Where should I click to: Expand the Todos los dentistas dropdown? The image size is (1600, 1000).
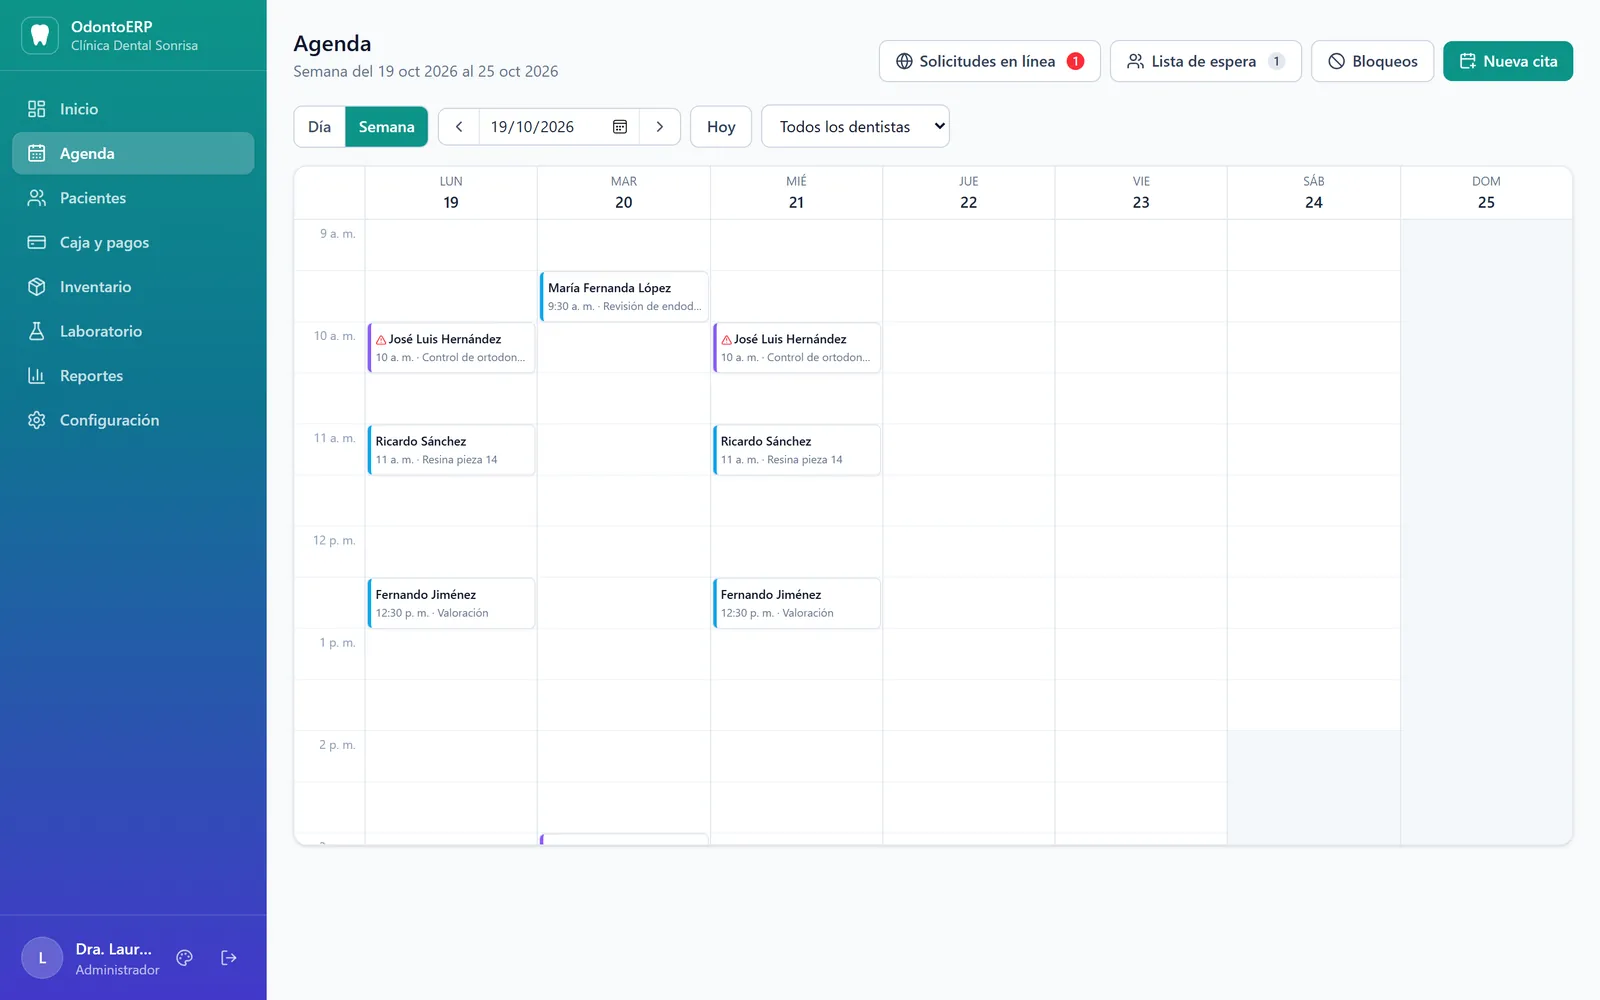(855, 126)
